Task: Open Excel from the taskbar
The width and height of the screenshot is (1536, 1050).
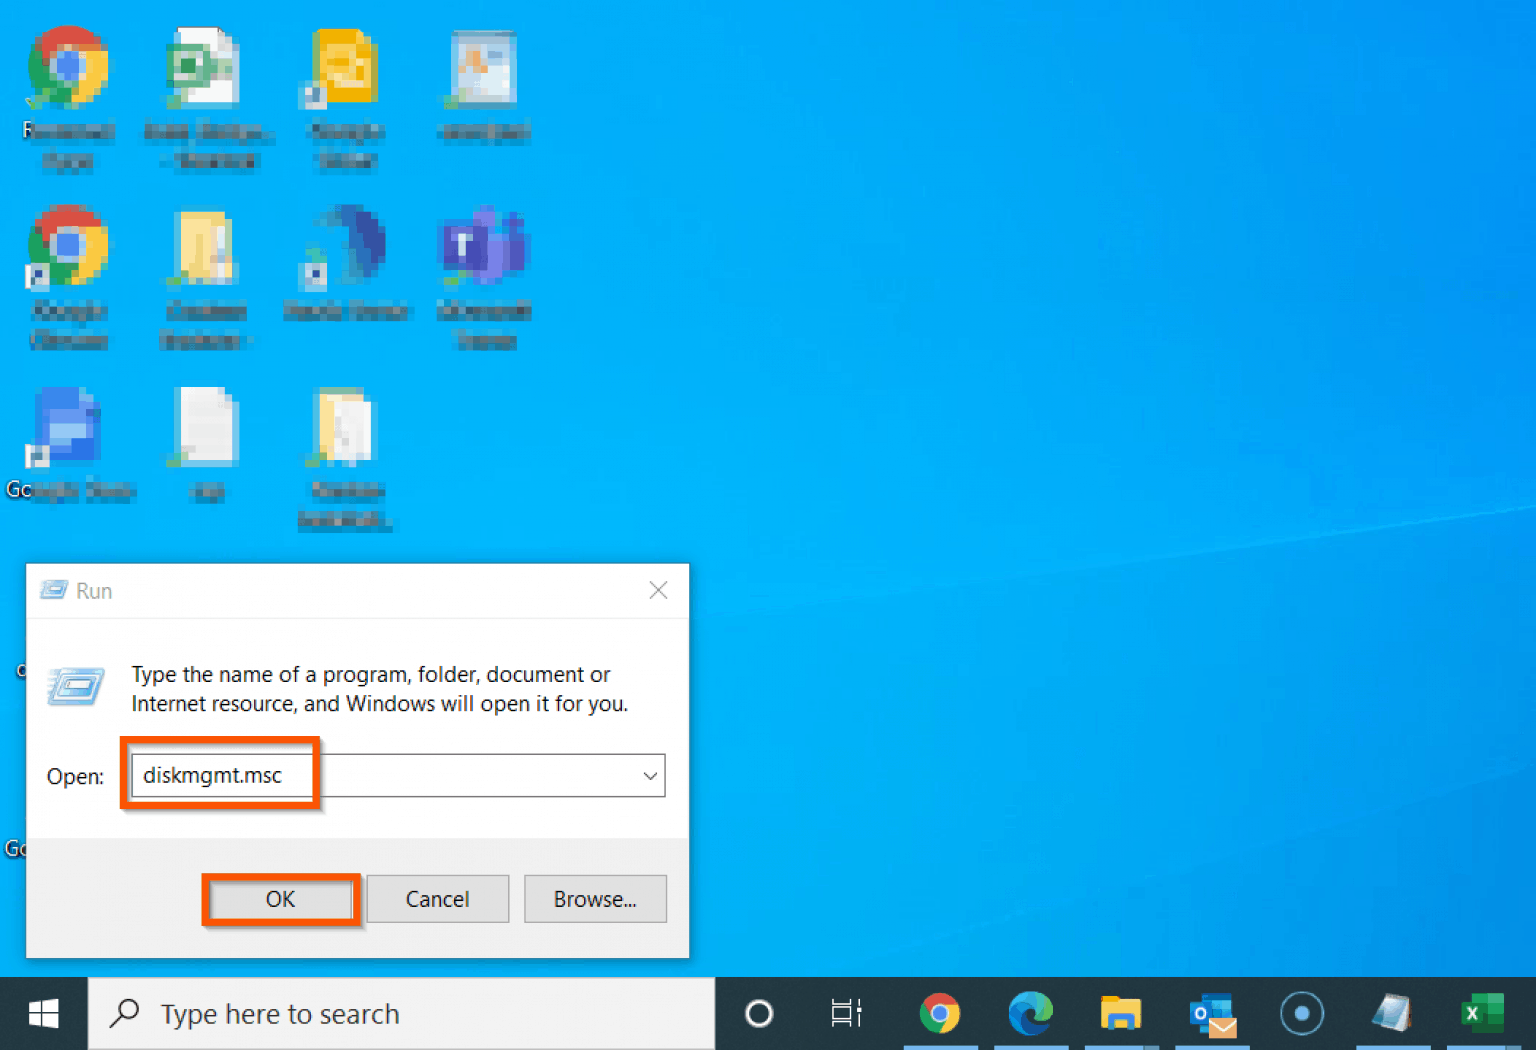Action: [1483, 1013]
